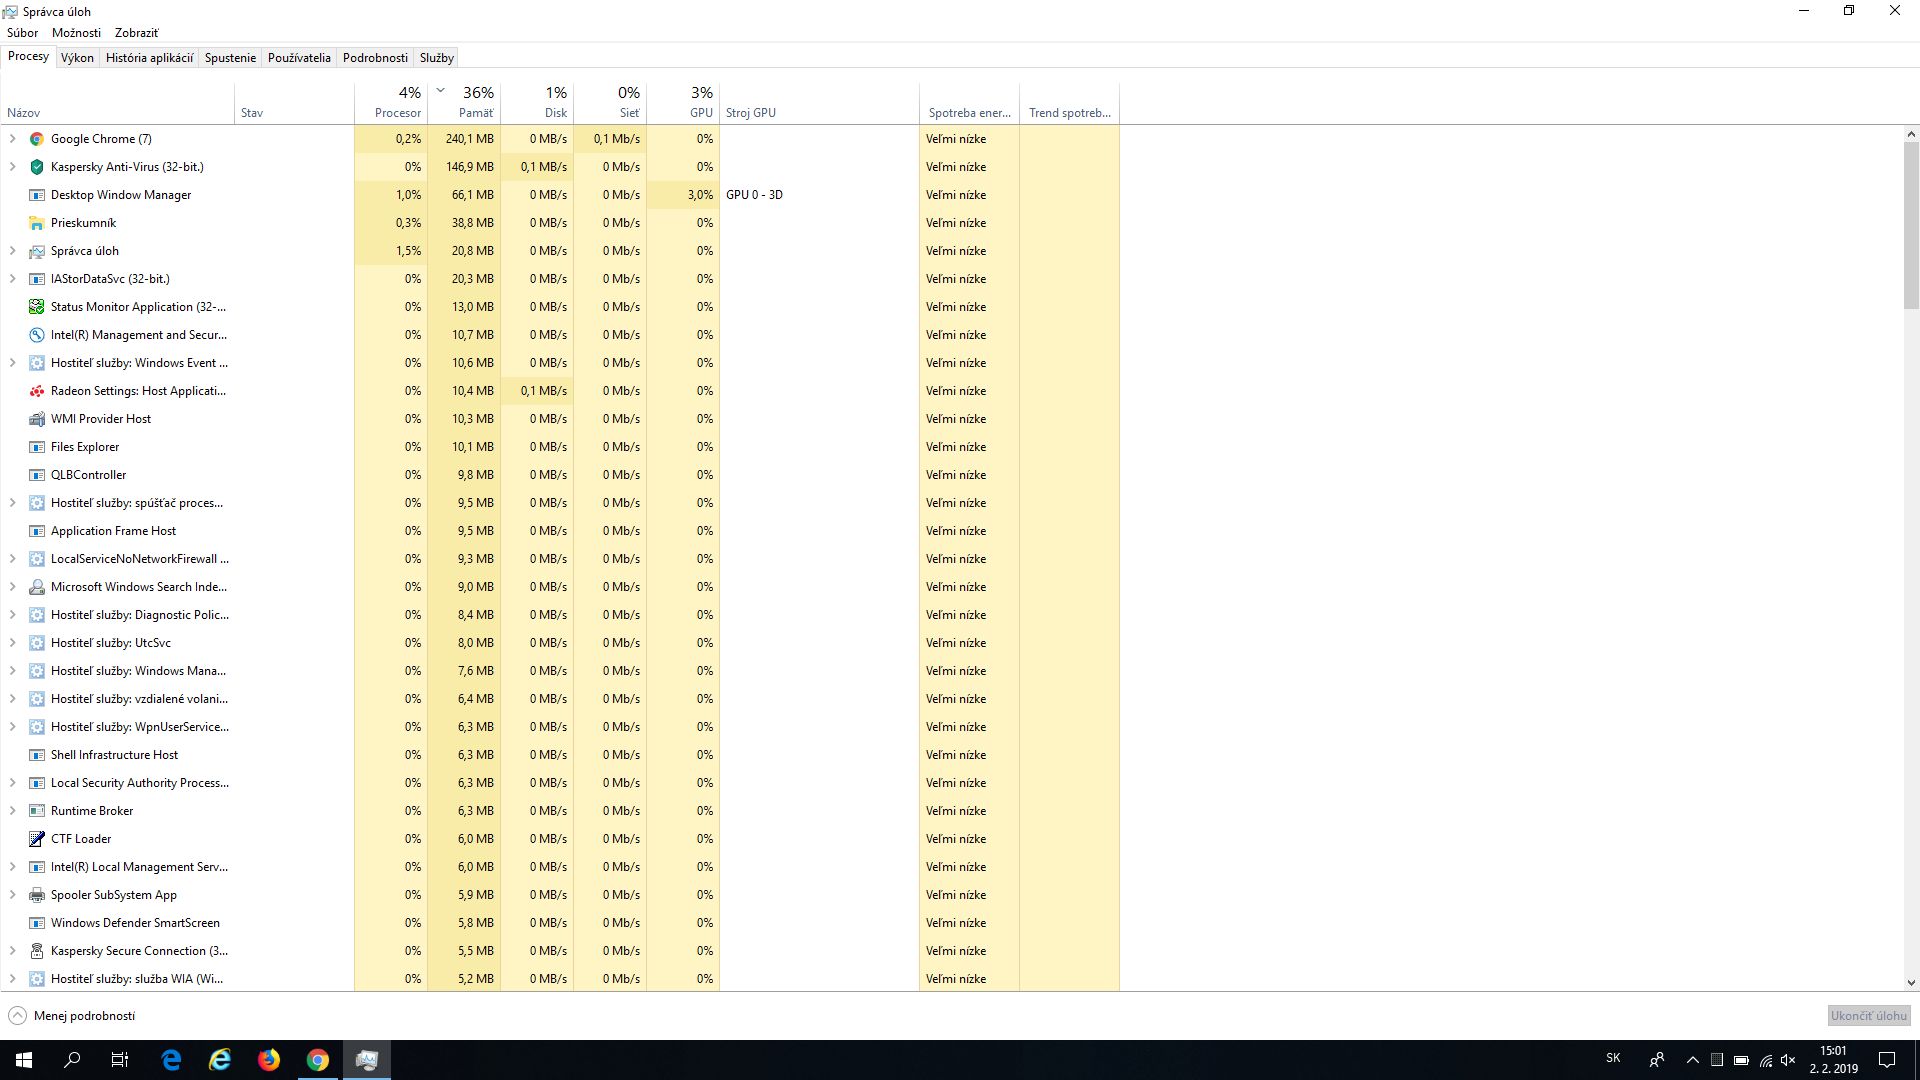1920x1080 pixels.
Task: Expand the Google Chrome process group
Action: pyautogui.click(x=12, y=139)
